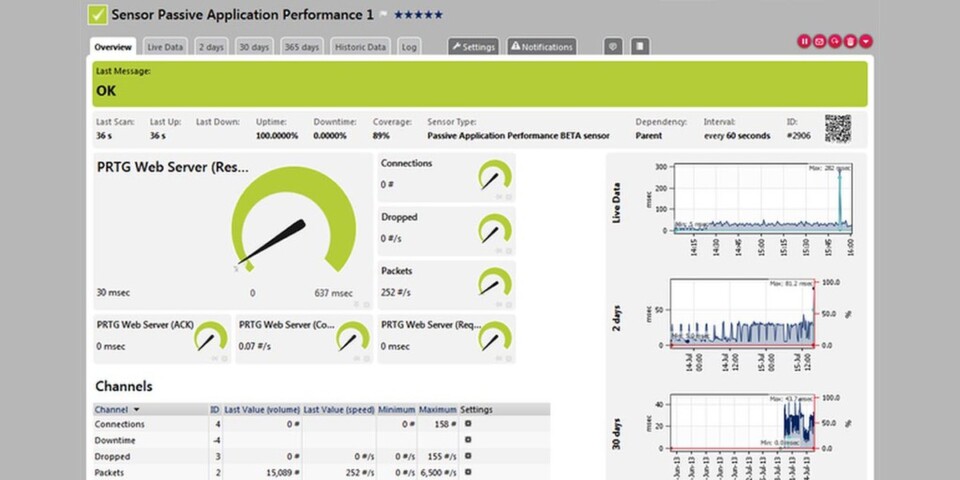Viewport: 960px width, 480px height.
Task: Switch to the Live Data tab
Action: click(165, 47)
